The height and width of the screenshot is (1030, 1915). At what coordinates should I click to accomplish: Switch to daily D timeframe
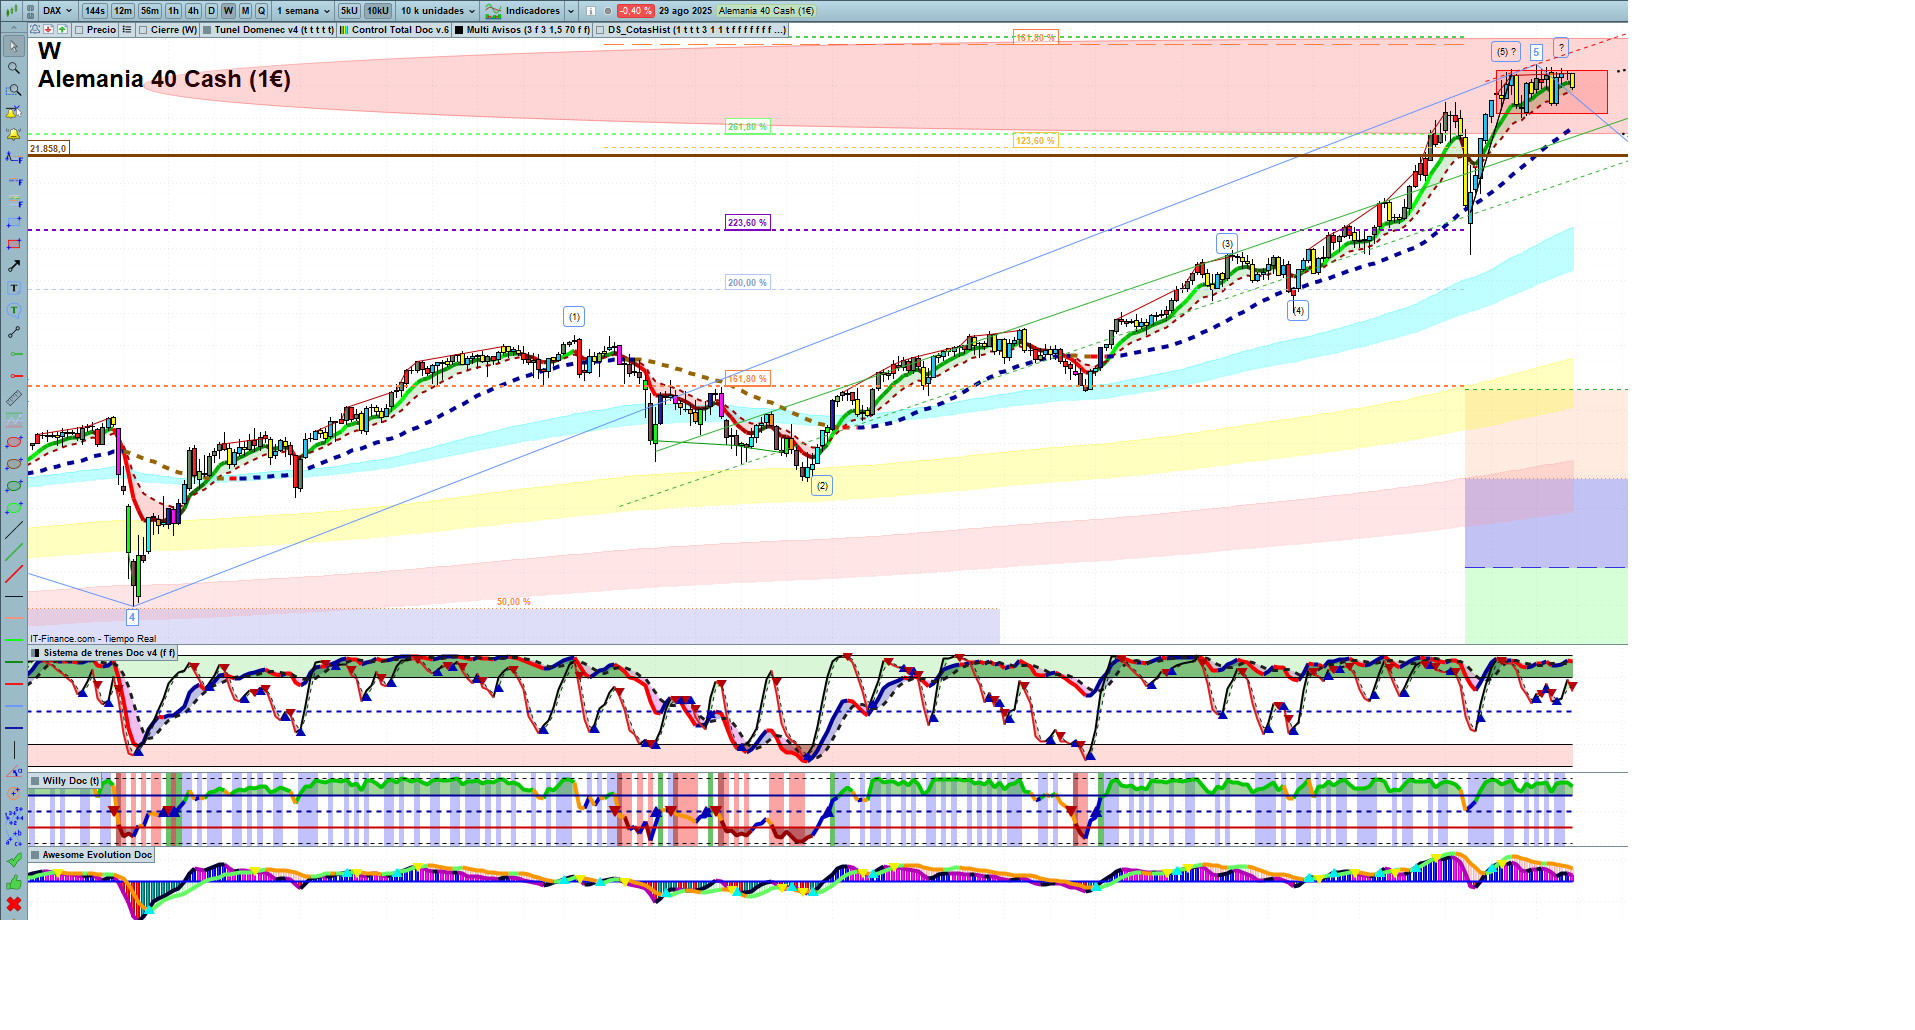click(211, 11)
